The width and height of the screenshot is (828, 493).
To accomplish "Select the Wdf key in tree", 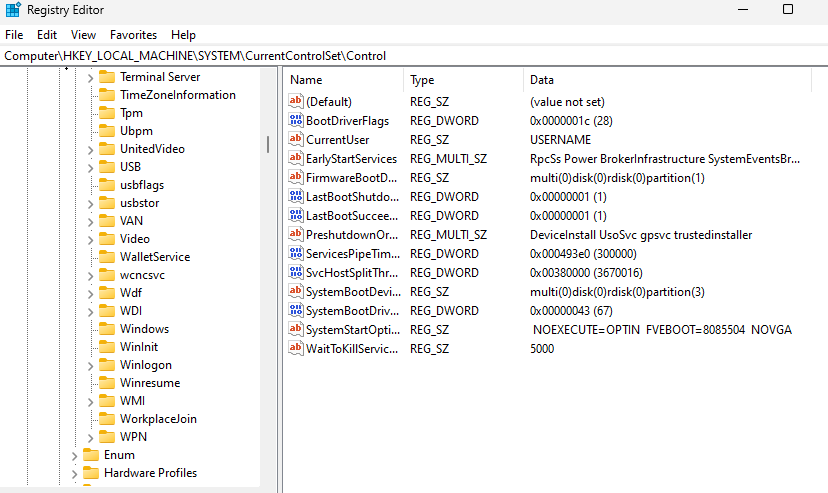I will pyautogui.click(x=131, y=293).
